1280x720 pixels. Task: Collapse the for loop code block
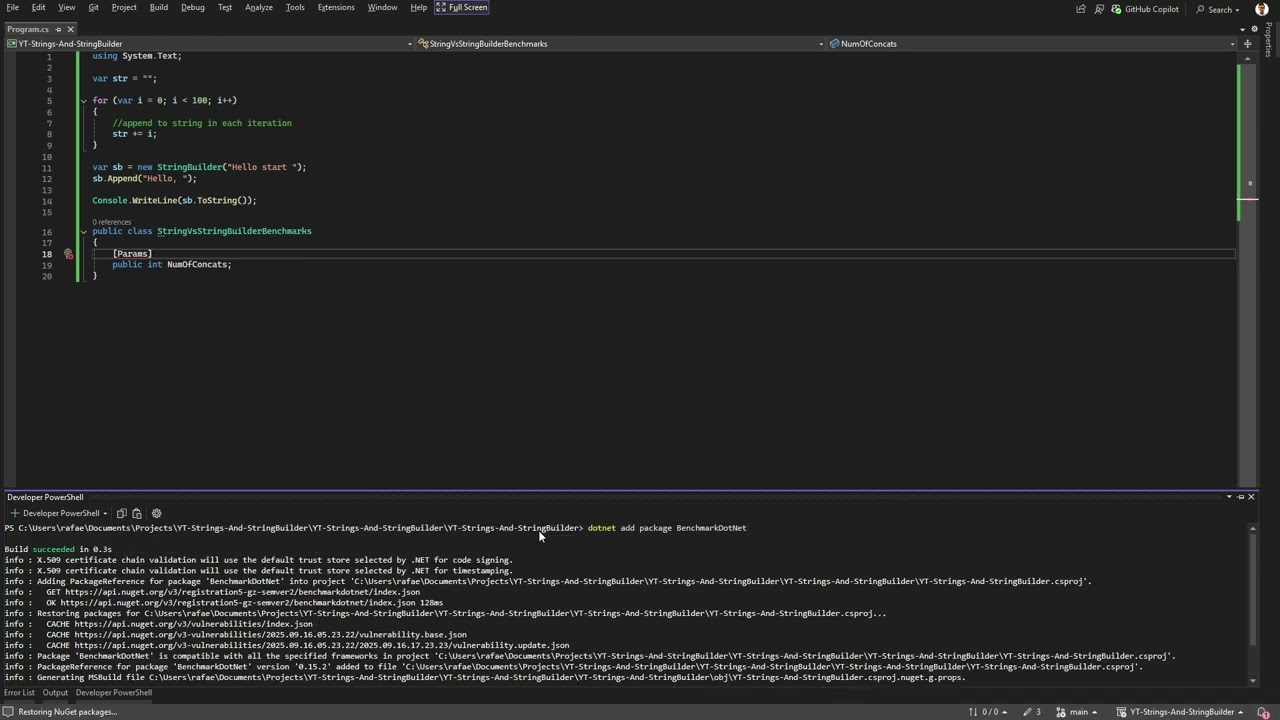pyautogui.click(x=84, y=101)
